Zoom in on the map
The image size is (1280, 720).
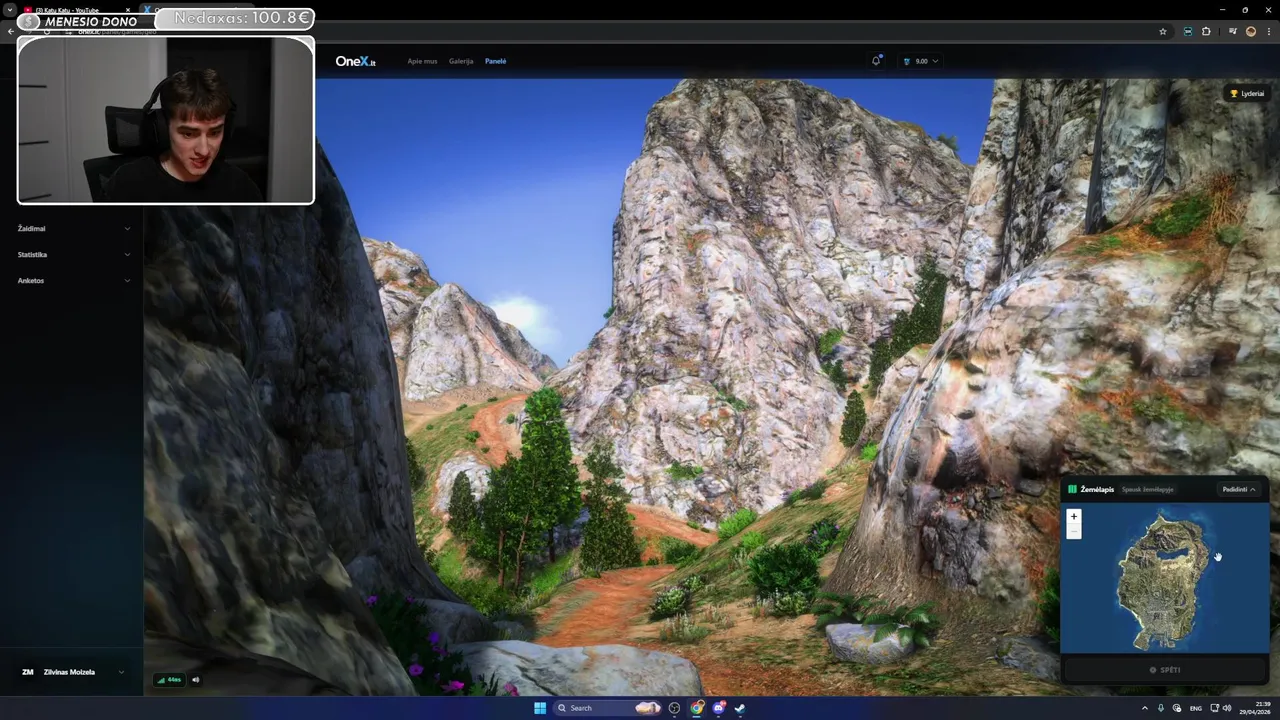click(x=1074, y=517)
